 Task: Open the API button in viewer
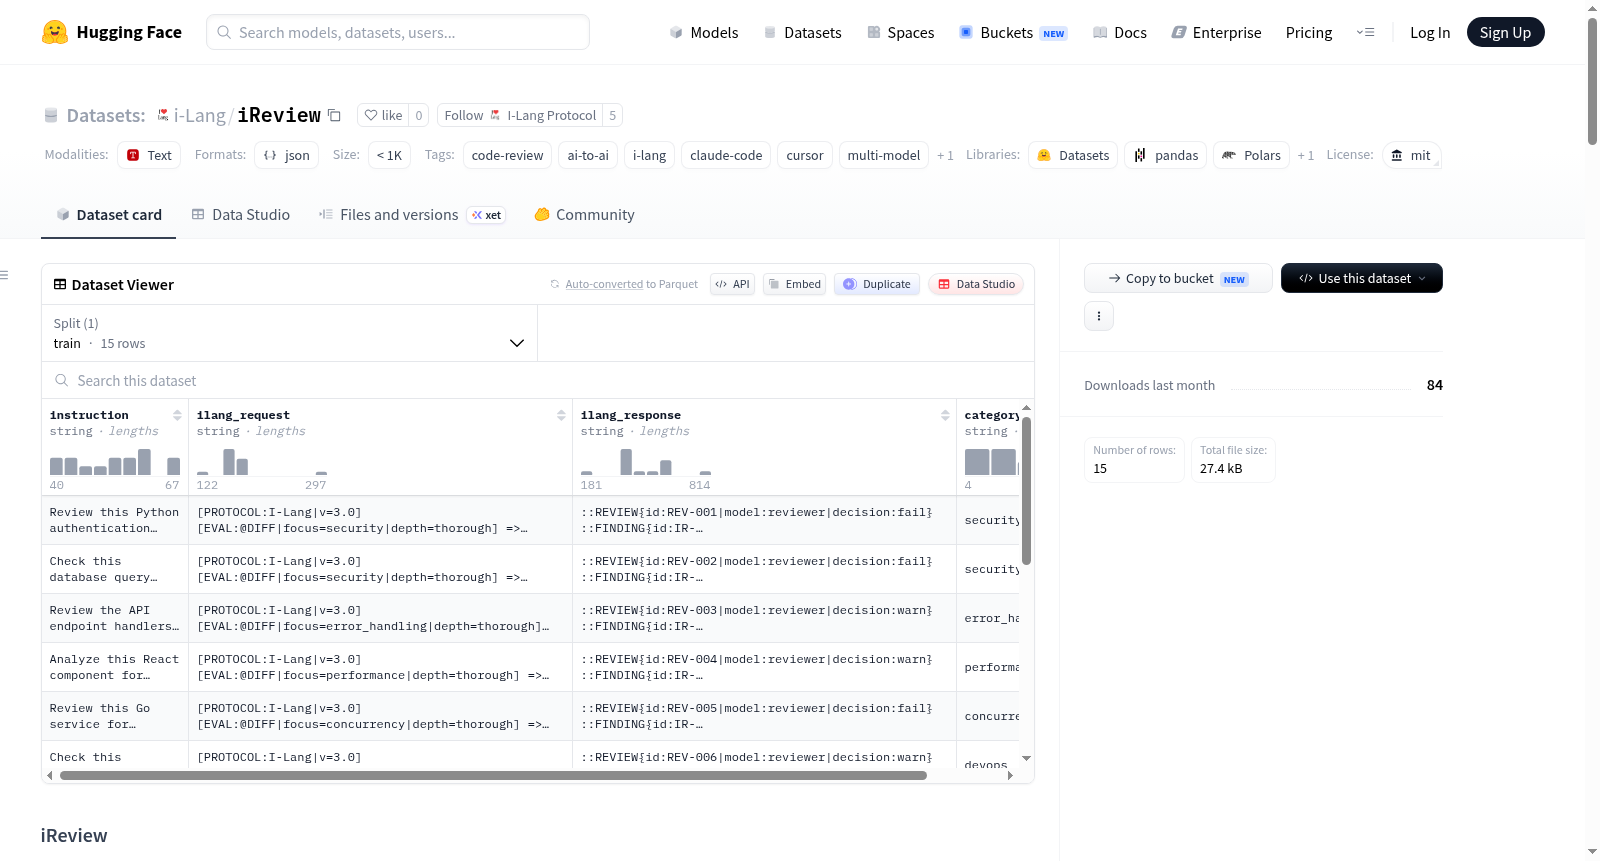click(x=732, y=285)
